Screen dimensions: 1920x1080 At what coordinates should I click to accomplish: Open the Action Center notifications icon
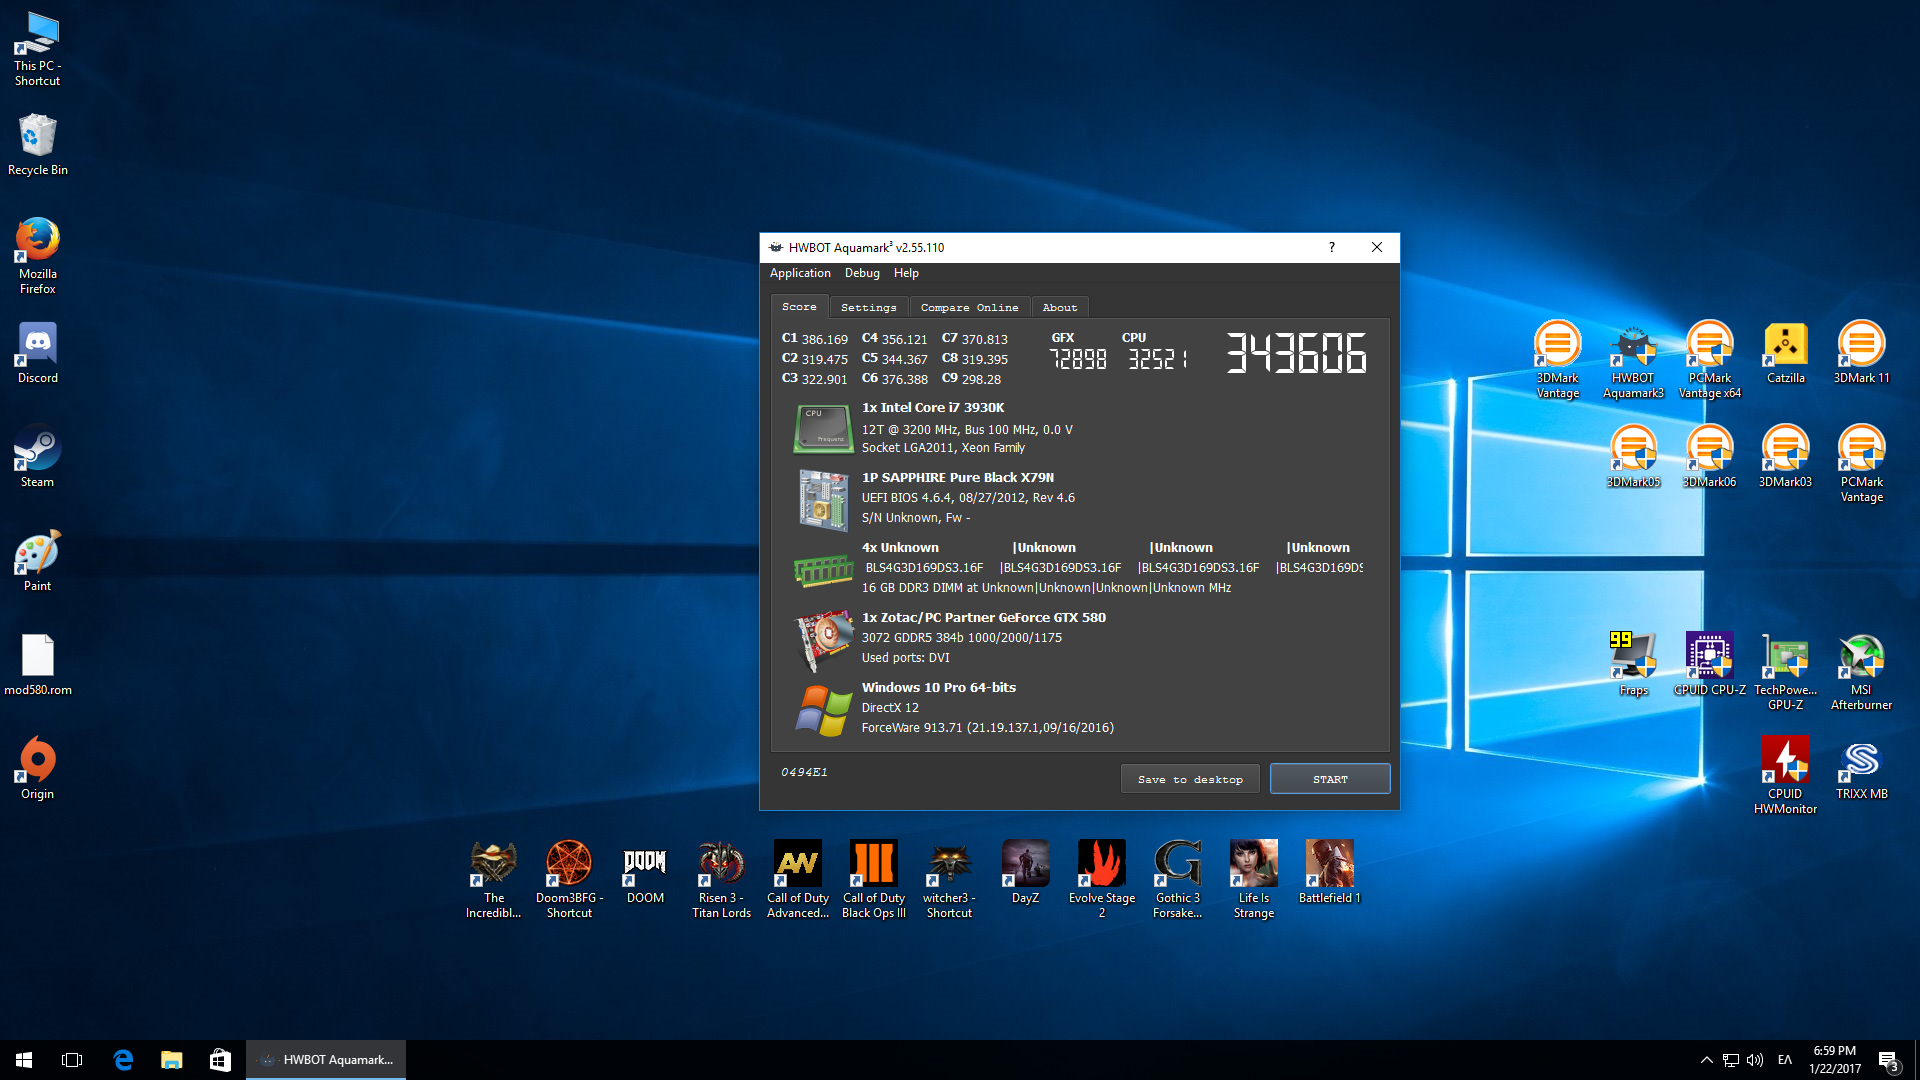tap(1888, 1060)
